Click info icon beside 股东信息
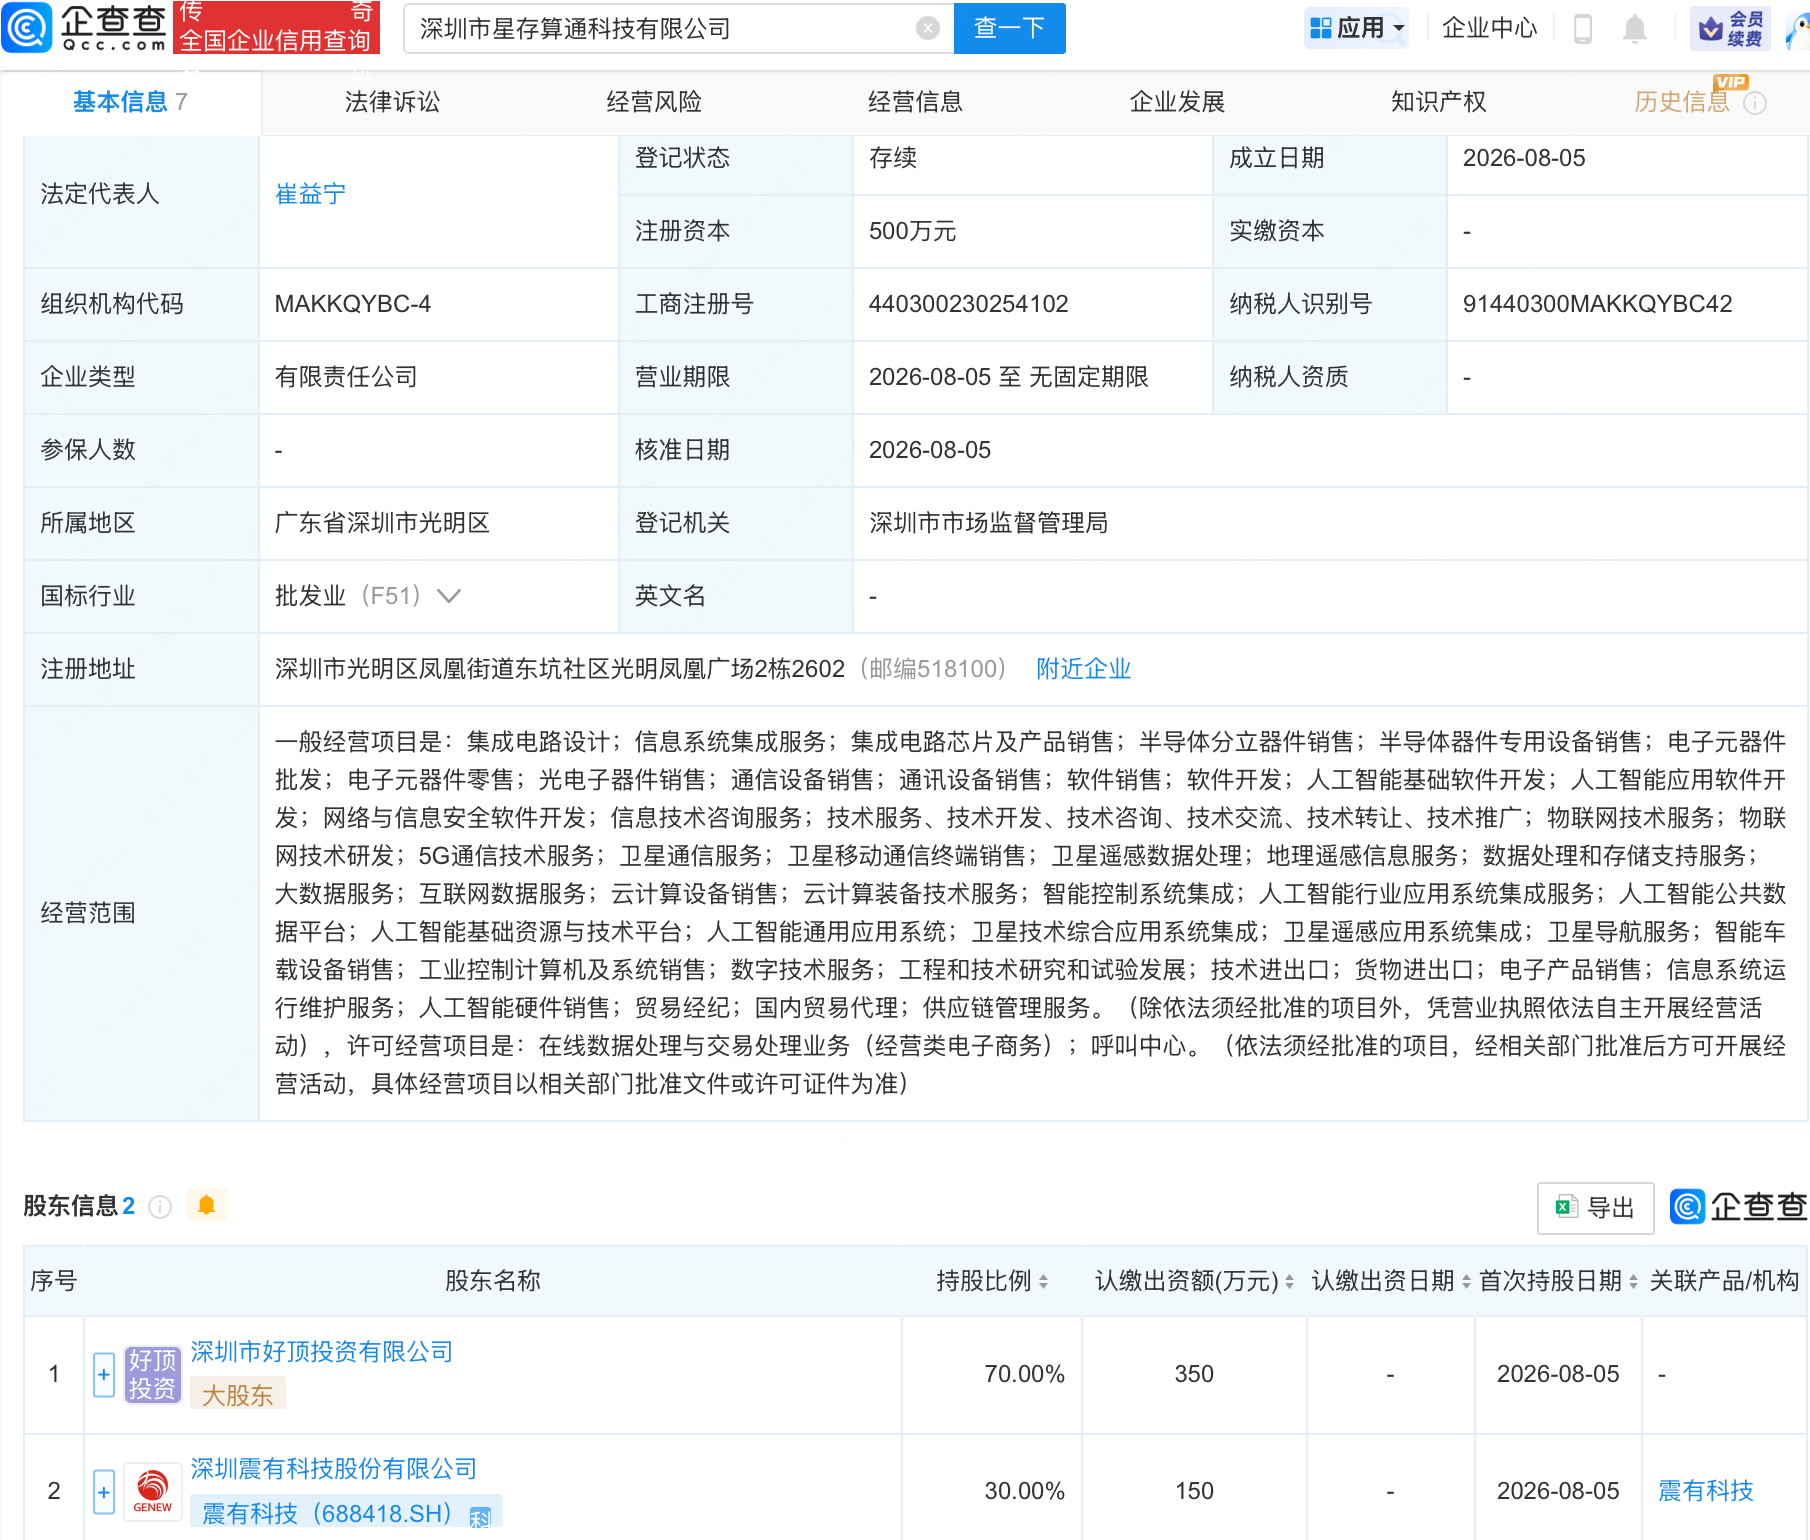The height and width of the screenshot is (1540, 1810). click(160, 1207)
